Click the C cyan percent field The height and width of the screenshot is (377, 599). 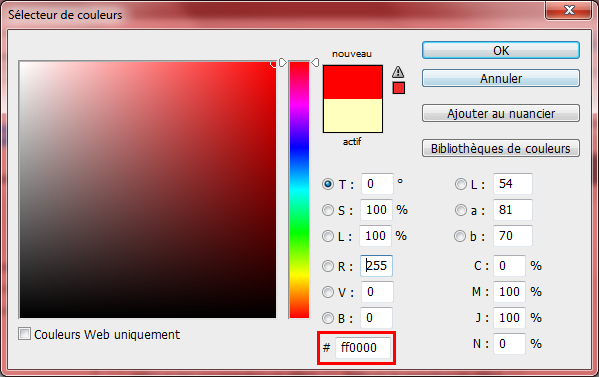(x=509, y=266)
